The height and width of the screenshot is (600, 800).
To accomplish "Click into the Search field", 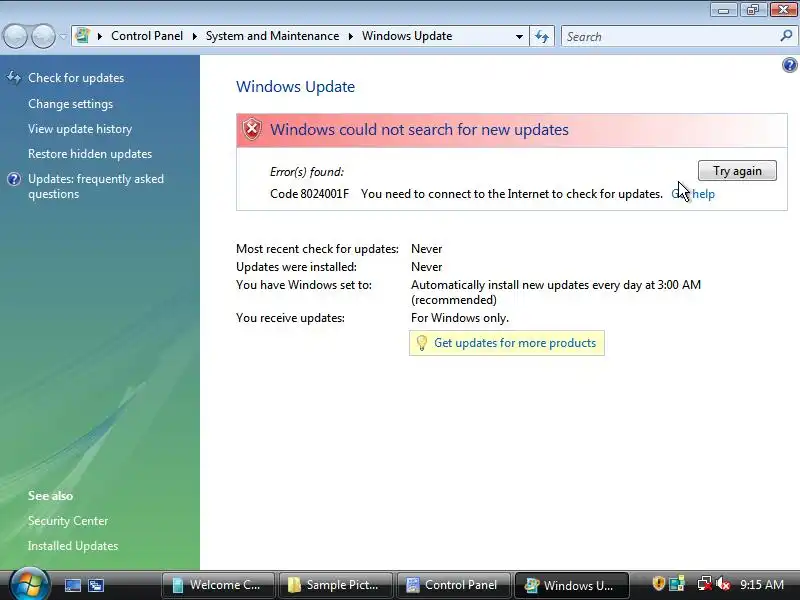I will [671, 37].
